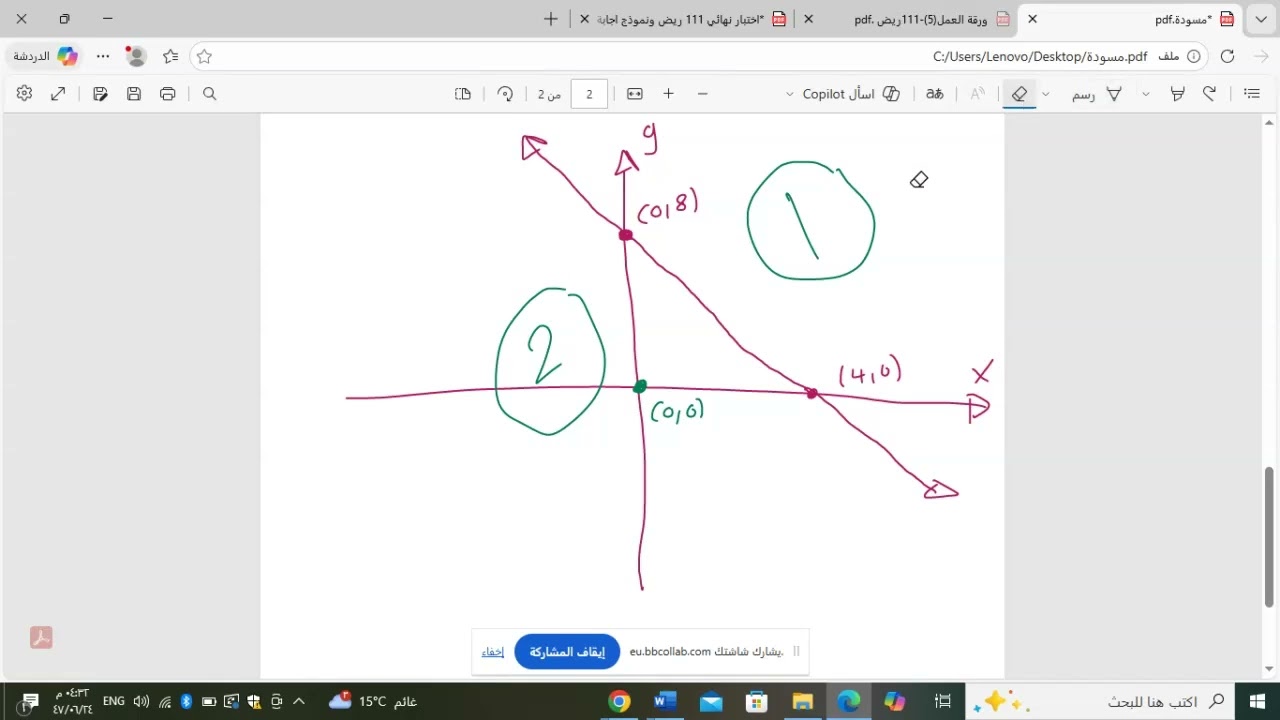Open browser Settings and more menu

pyautogui.click(x=103, y=56)
